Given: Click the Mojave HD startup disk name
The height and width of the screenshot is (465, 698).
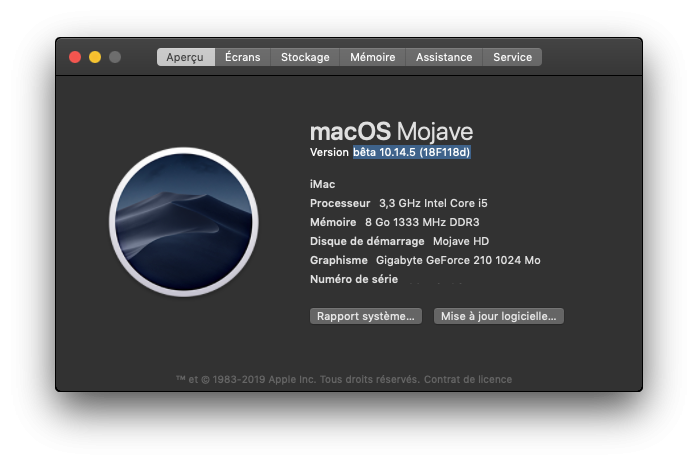Looking at the screenshot, I should [x=461, y=241].
